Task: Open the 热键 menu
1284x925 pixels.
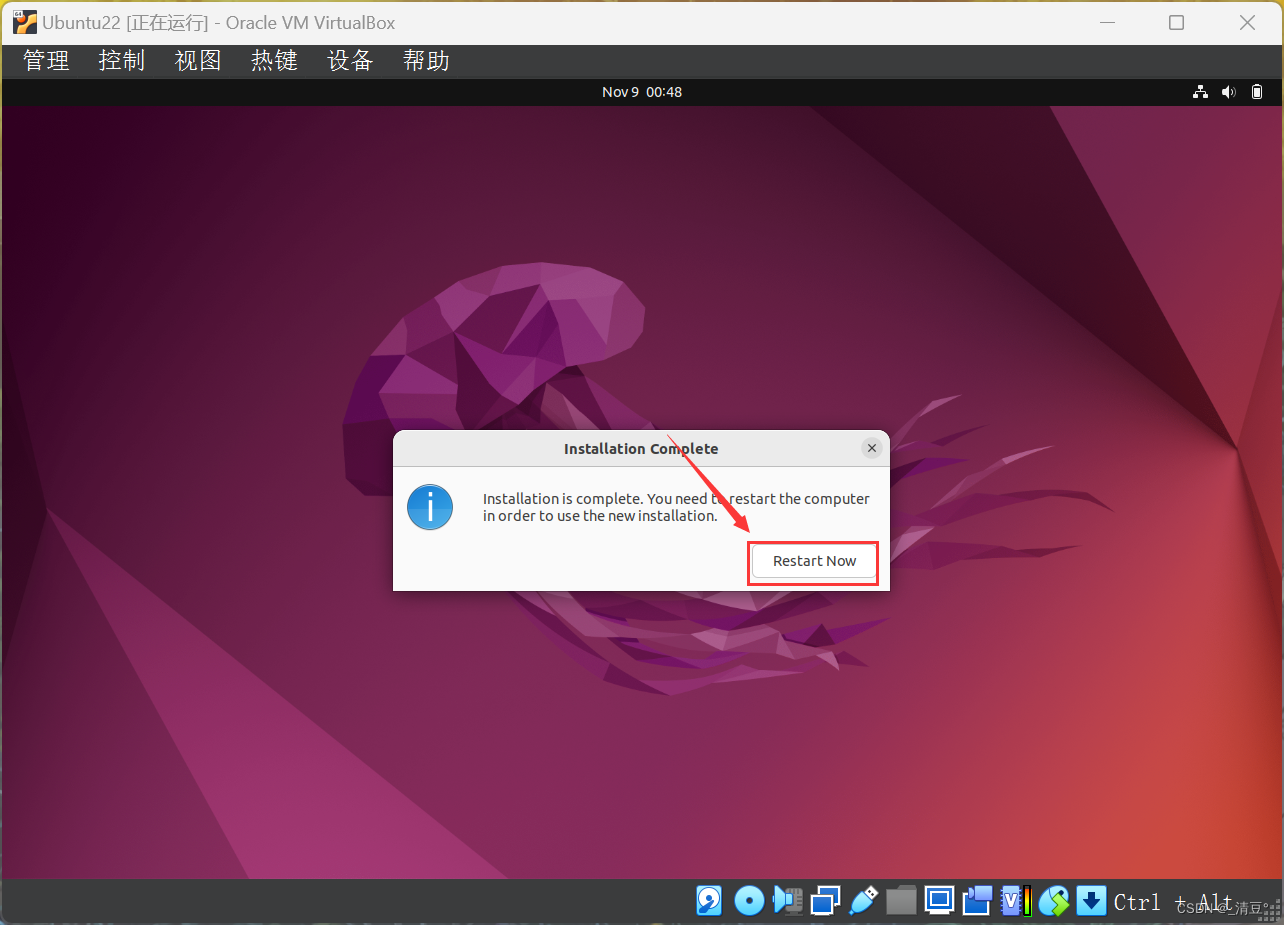Action: (x=274, y=61)
